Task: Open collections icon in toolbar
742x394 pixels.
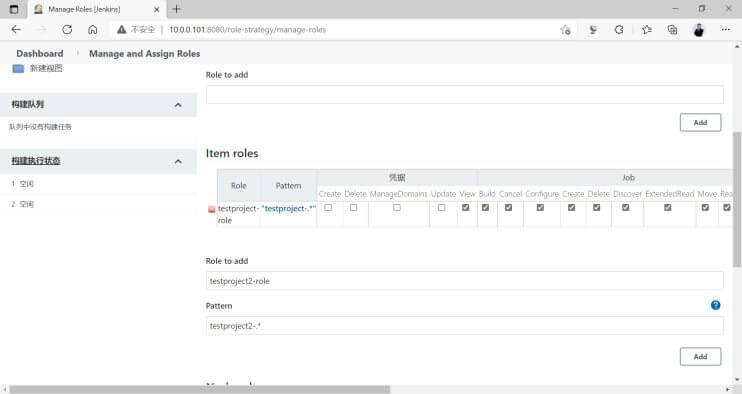Action: 672,30
